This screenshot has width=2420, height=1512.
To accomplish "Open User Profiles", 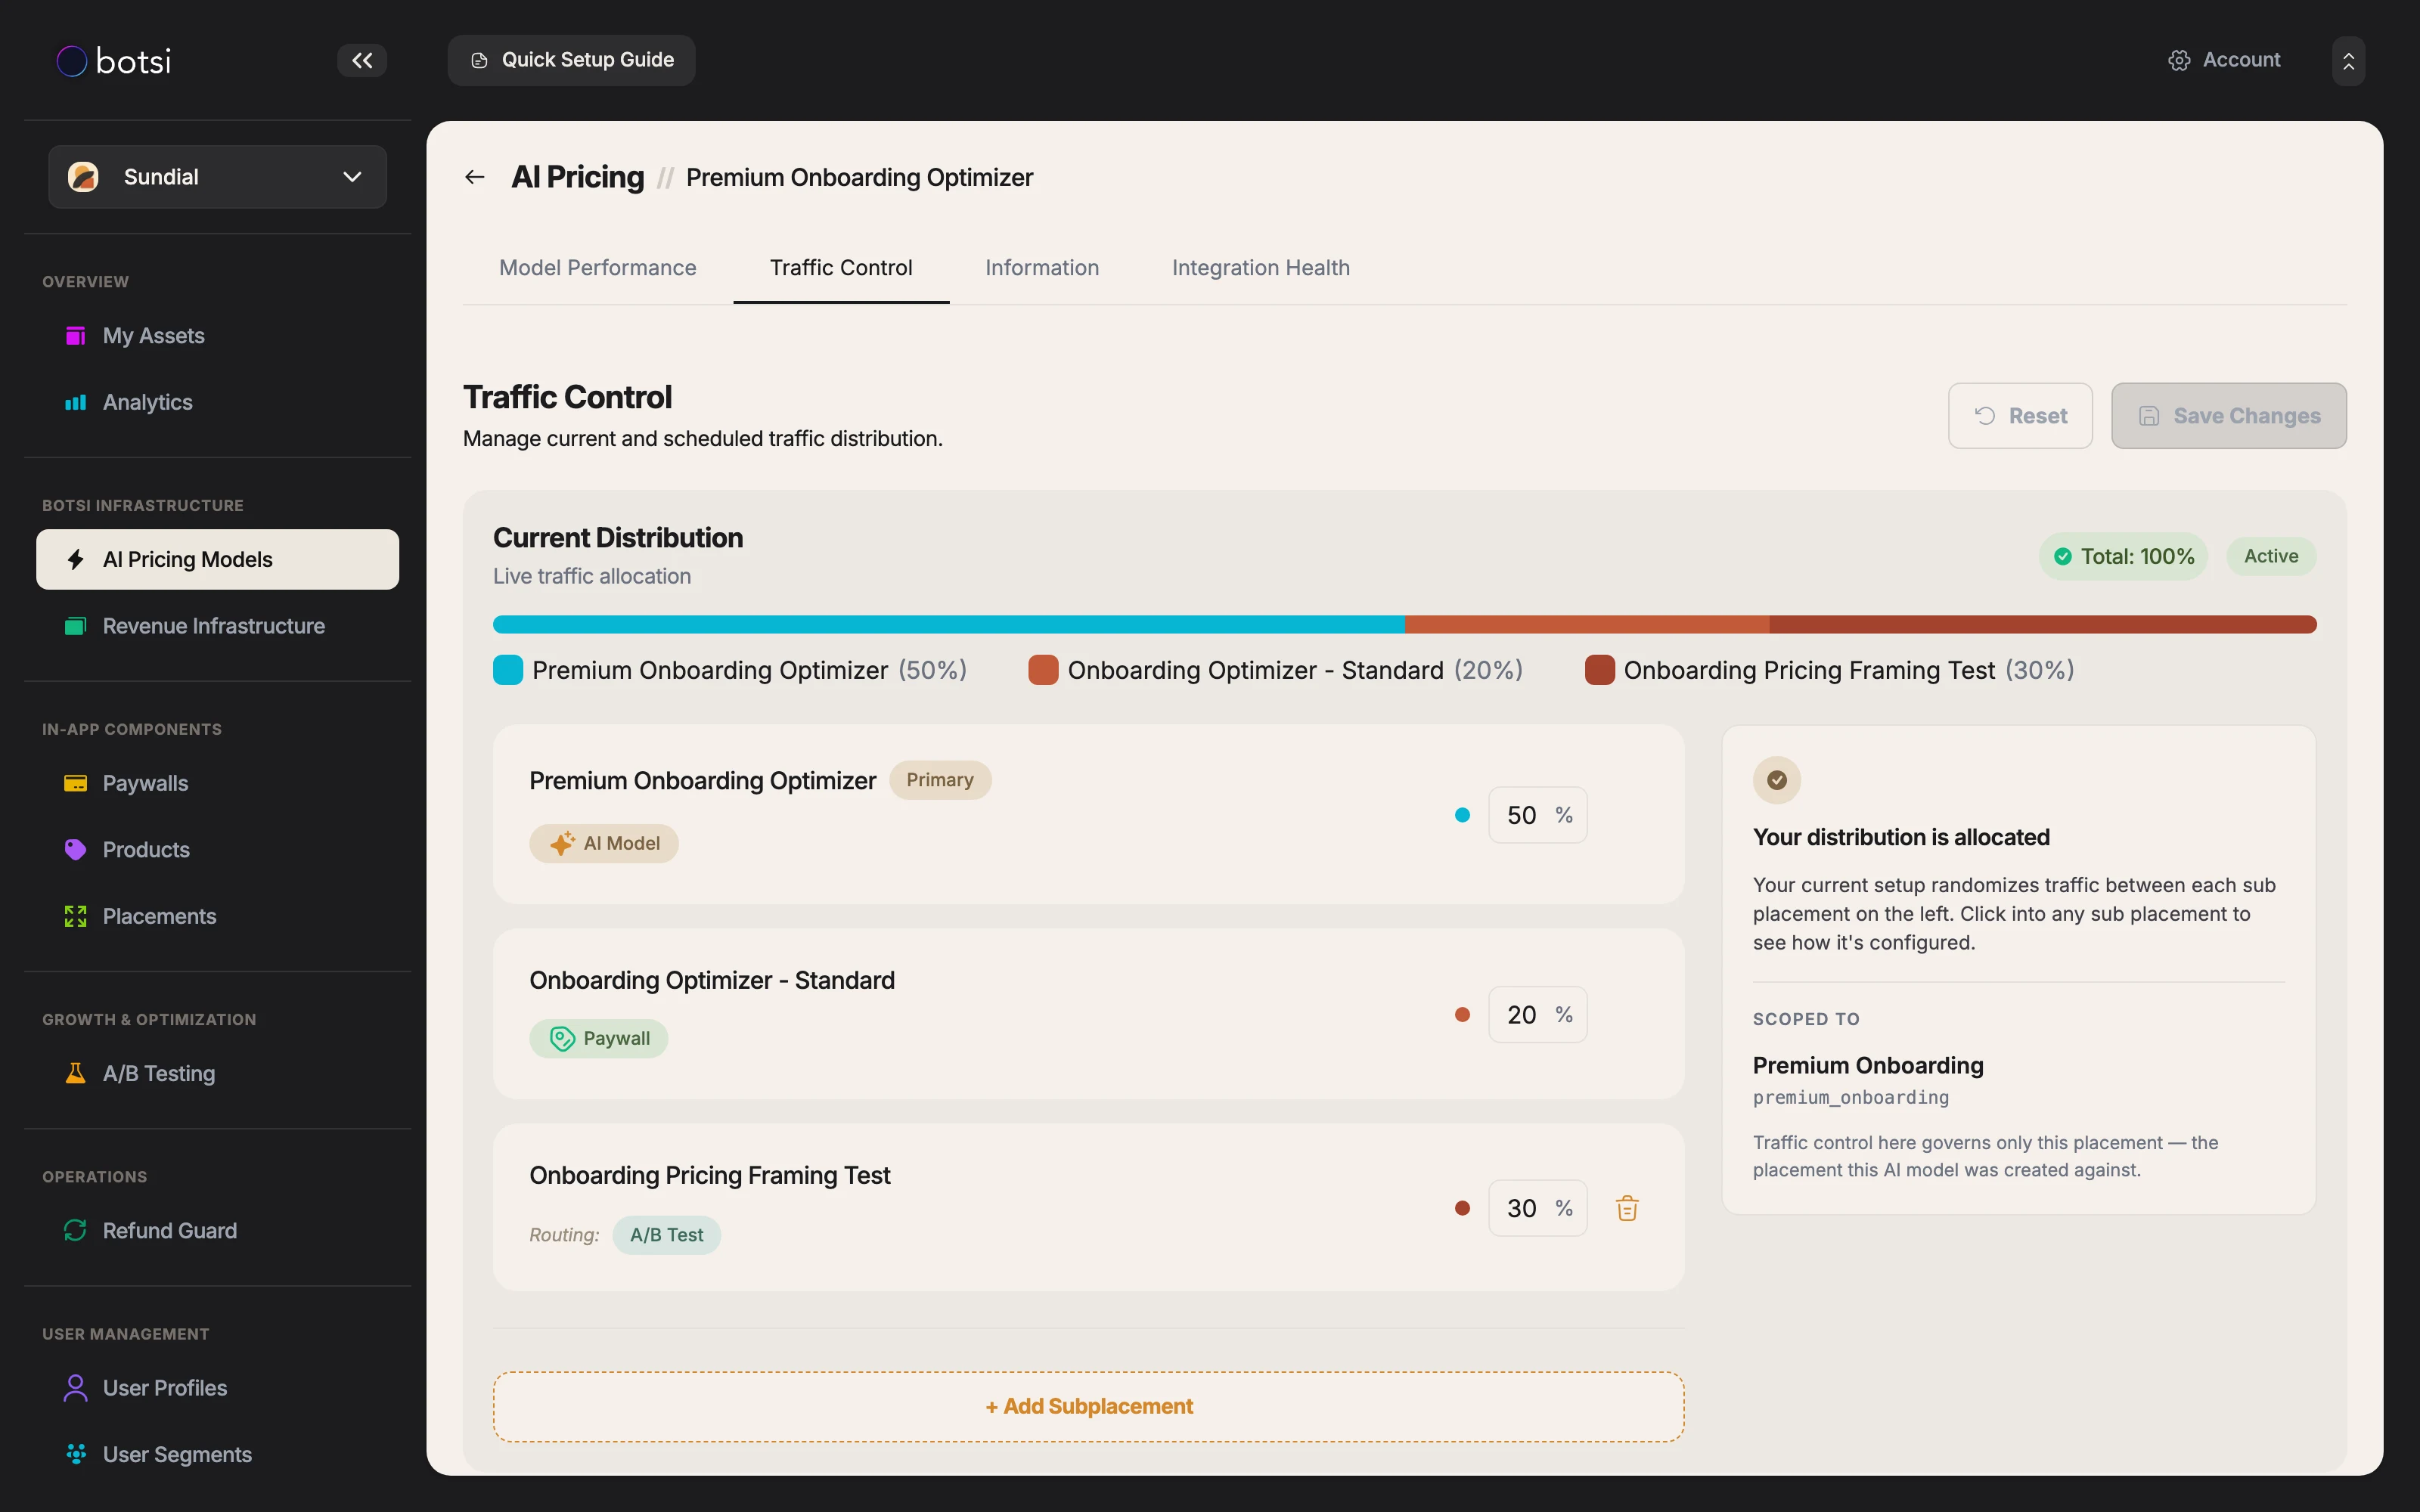I will coord(218,1388).
